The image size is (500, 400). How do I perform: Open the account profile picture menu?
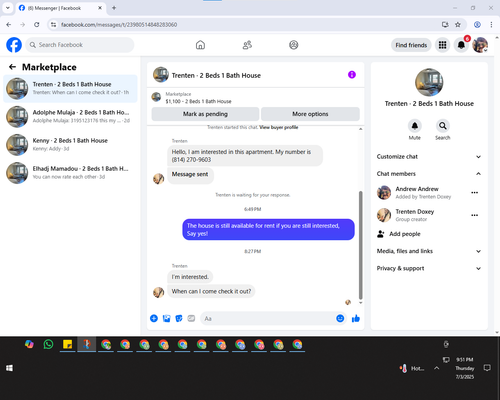click(x=480, y=45)
